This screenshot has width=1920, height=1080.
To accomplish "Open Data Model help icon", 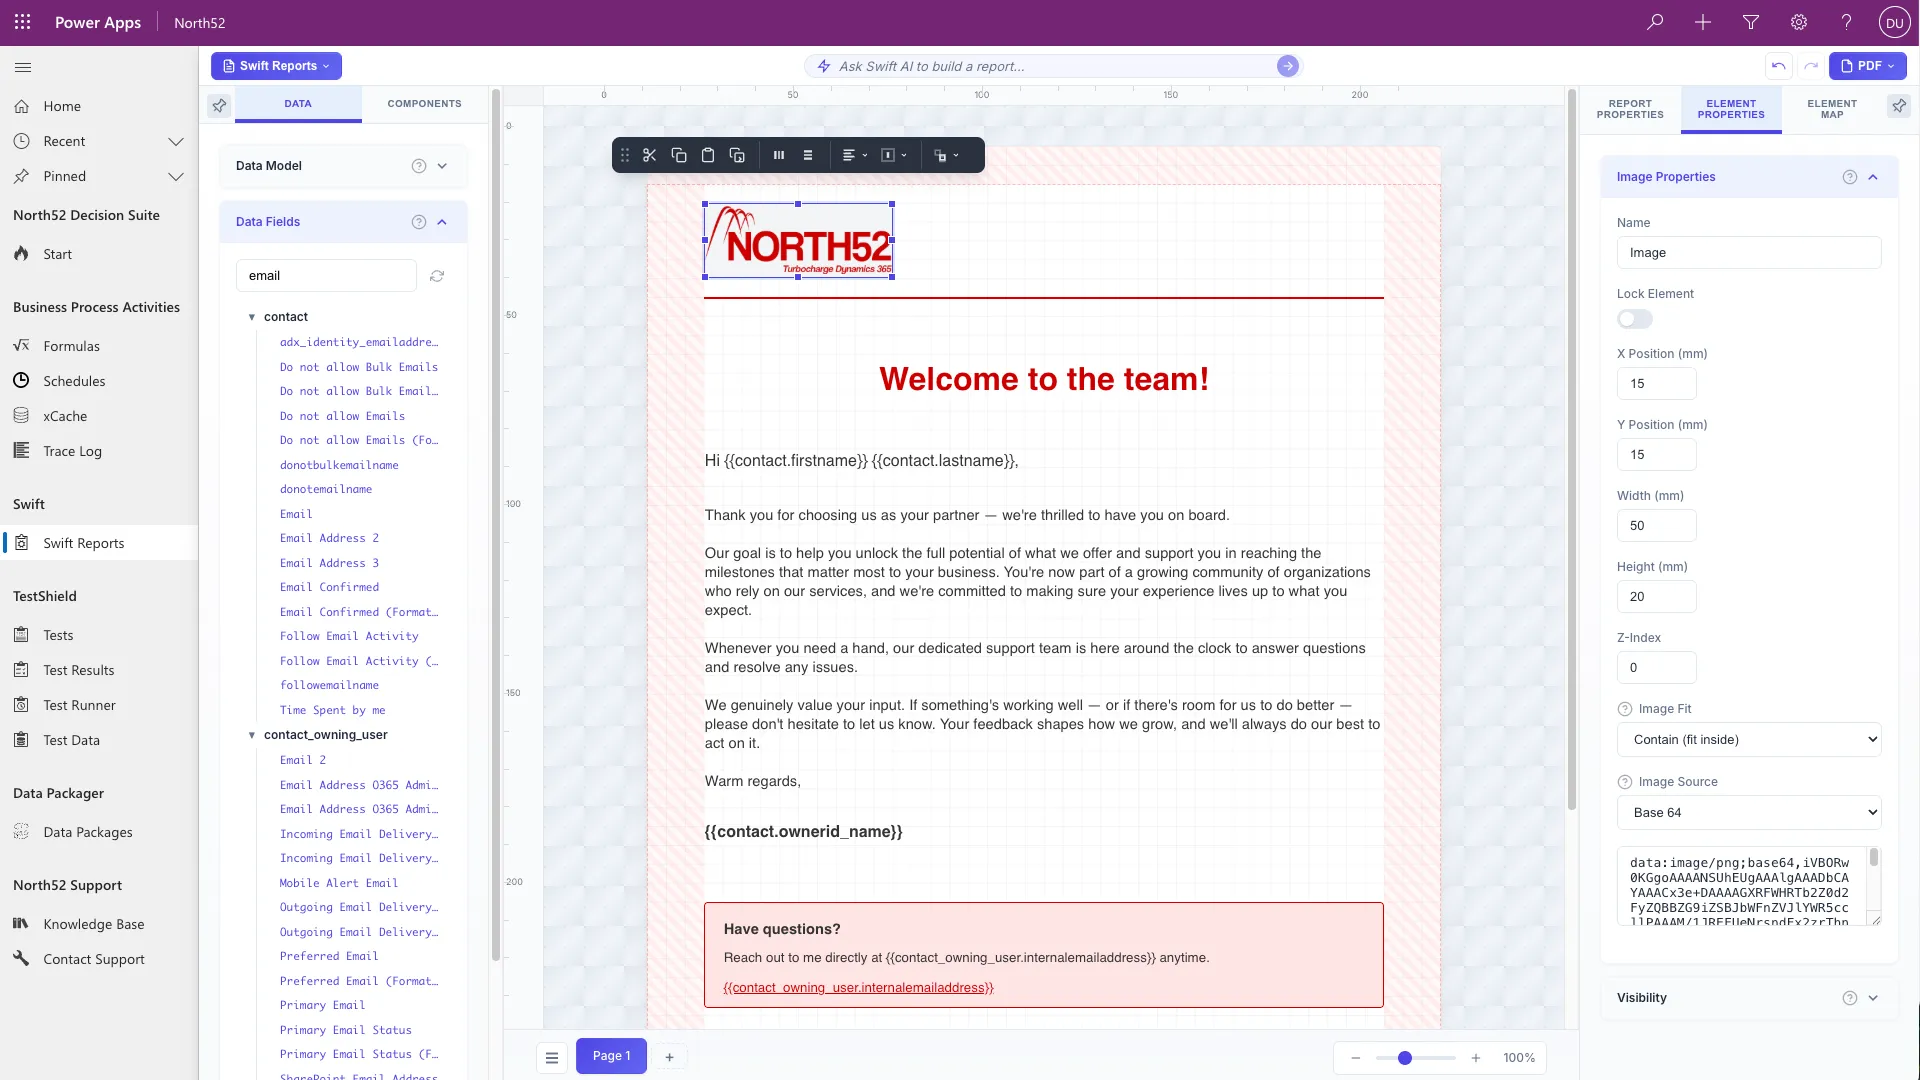I will pyautogui.click(x=419, y=166).
